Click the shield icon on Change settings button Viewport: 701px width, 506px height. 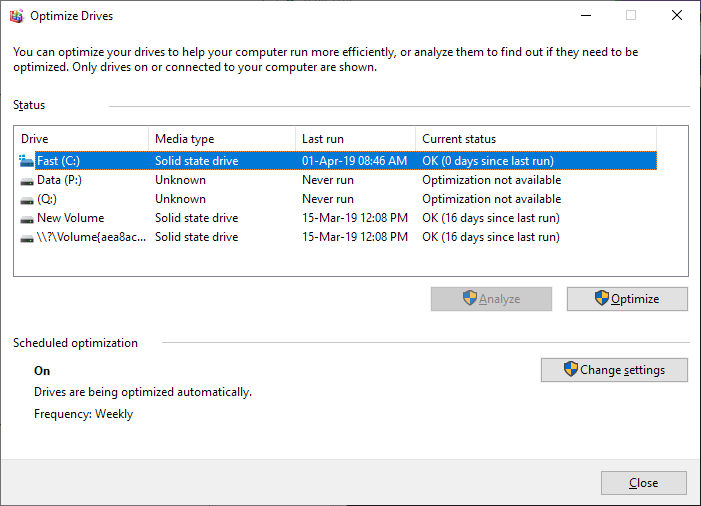pyautogui.click(x=570, y=370)
